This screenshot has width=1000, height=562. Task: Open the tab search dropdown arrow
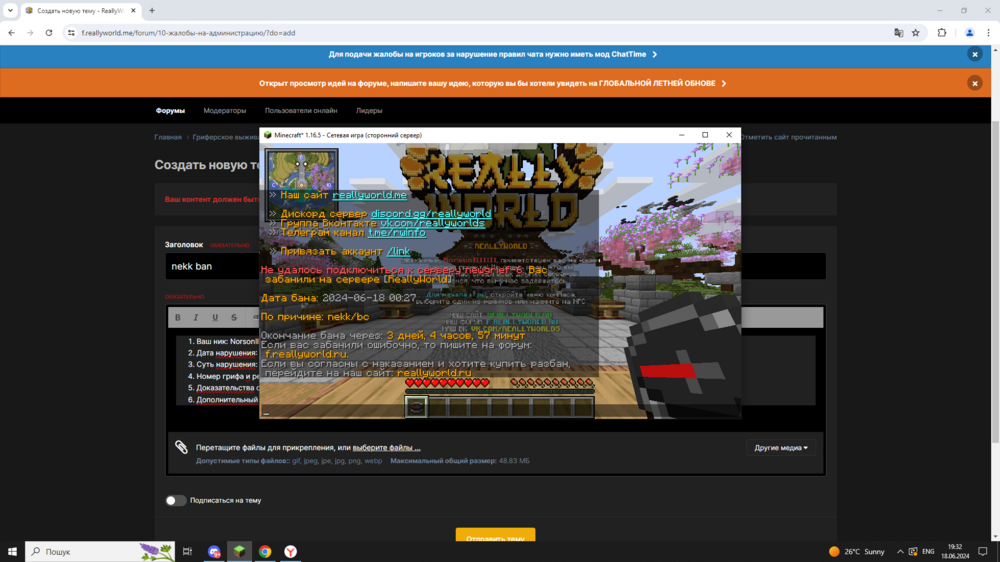[x=10, y=10]
